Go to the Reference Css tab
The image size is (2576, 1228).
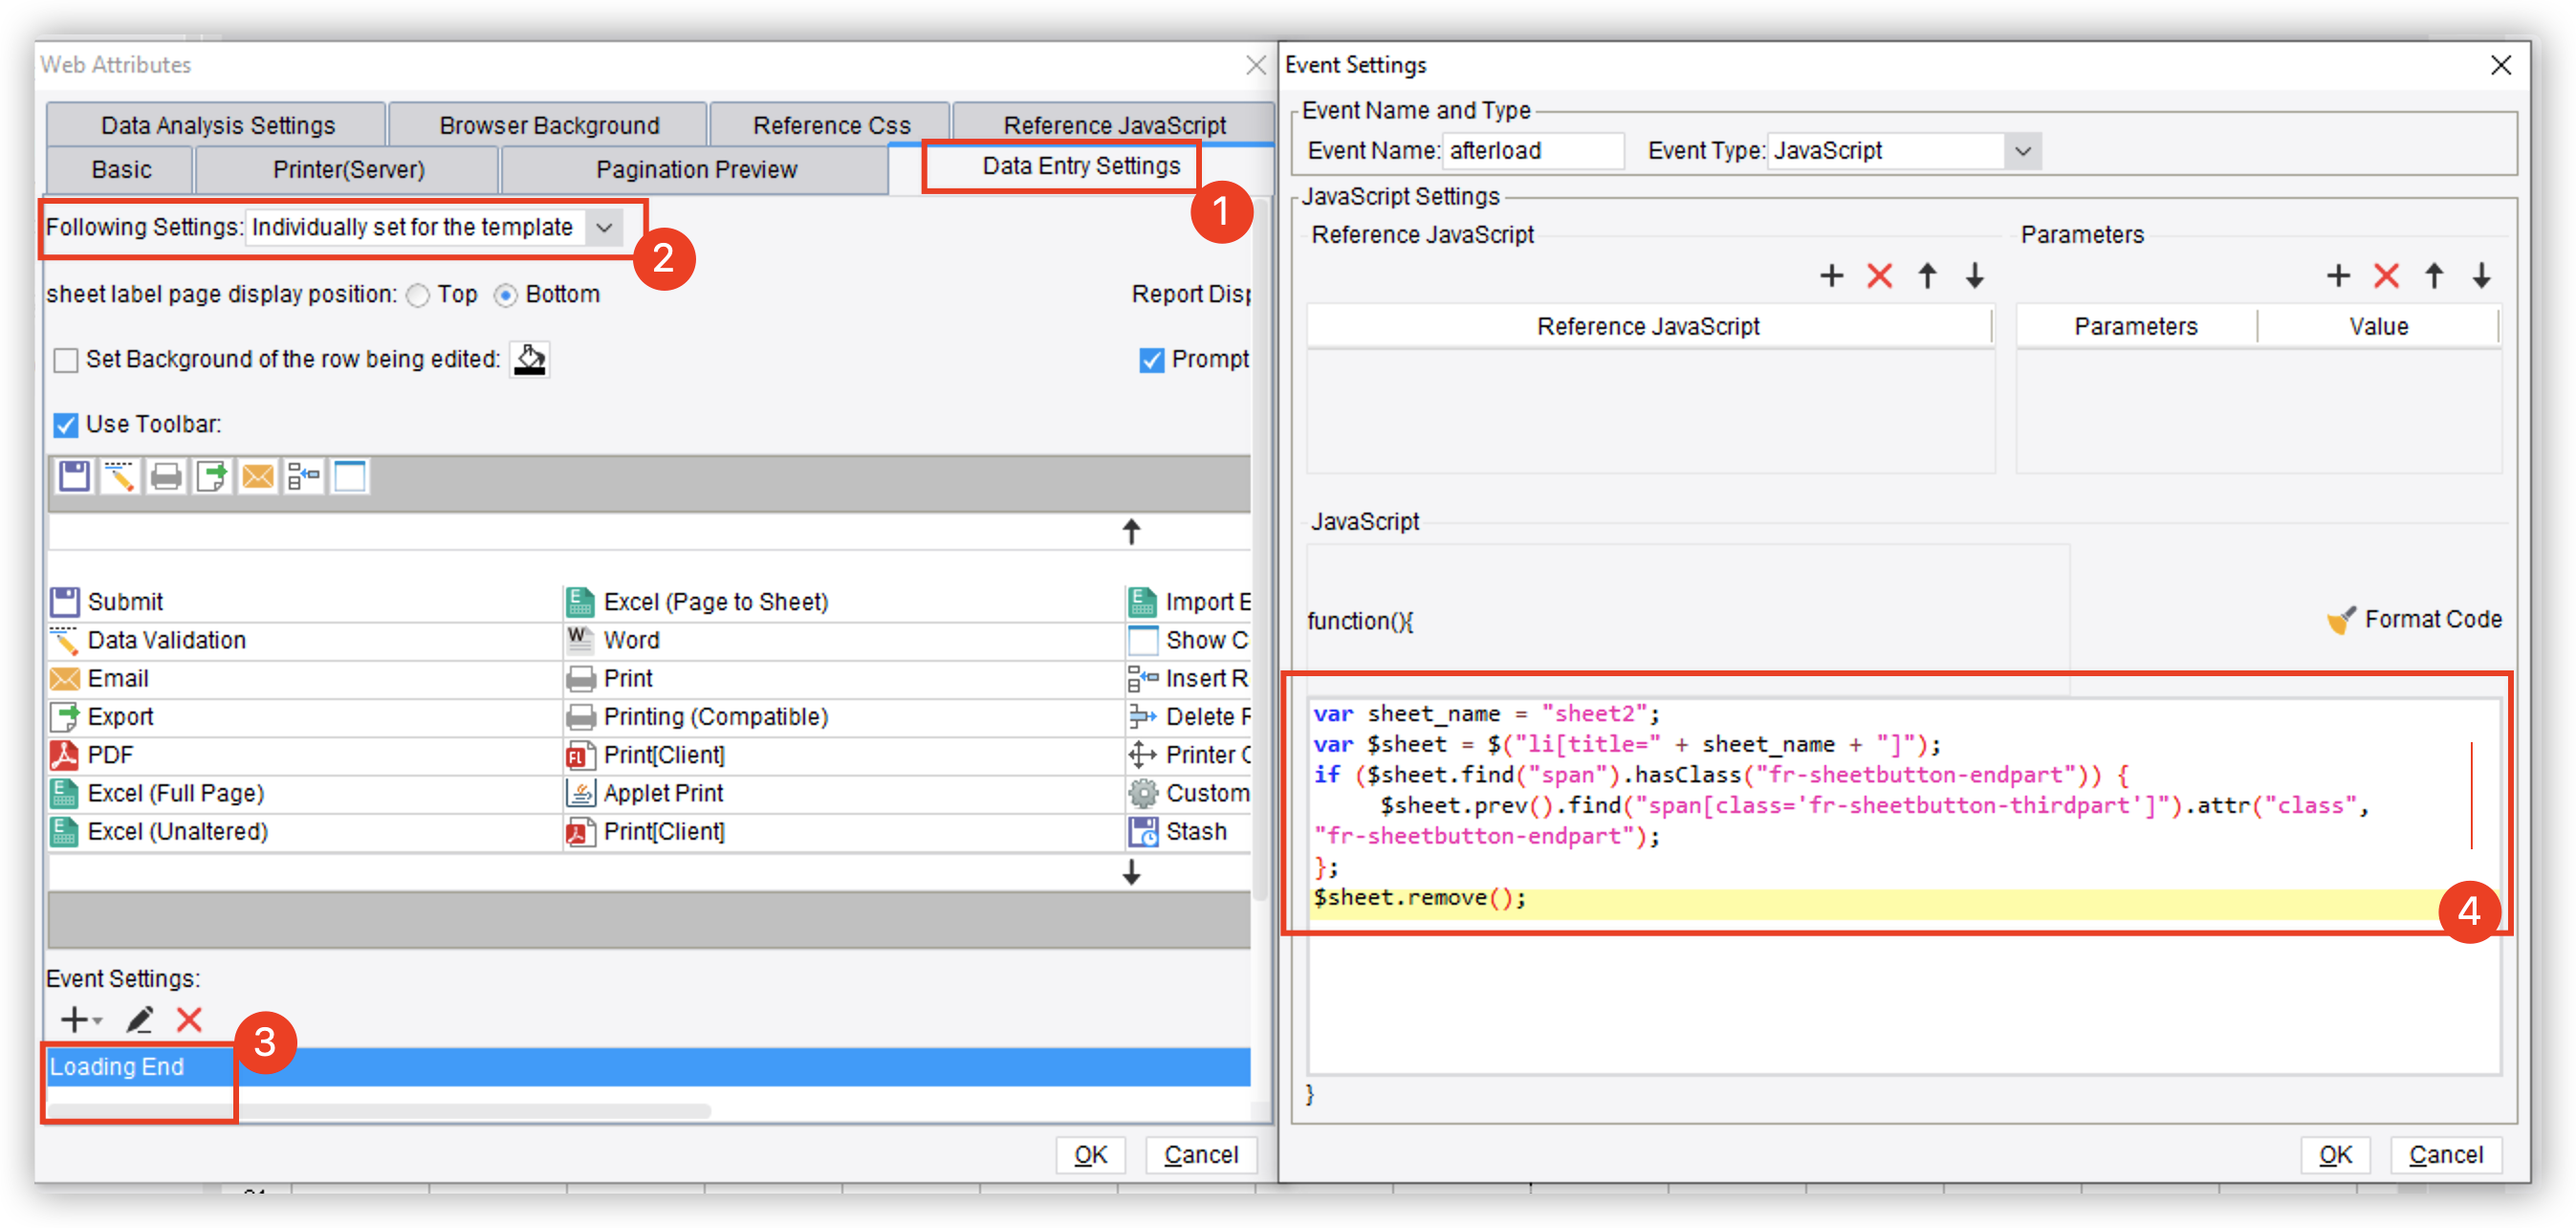click(831, 125)
